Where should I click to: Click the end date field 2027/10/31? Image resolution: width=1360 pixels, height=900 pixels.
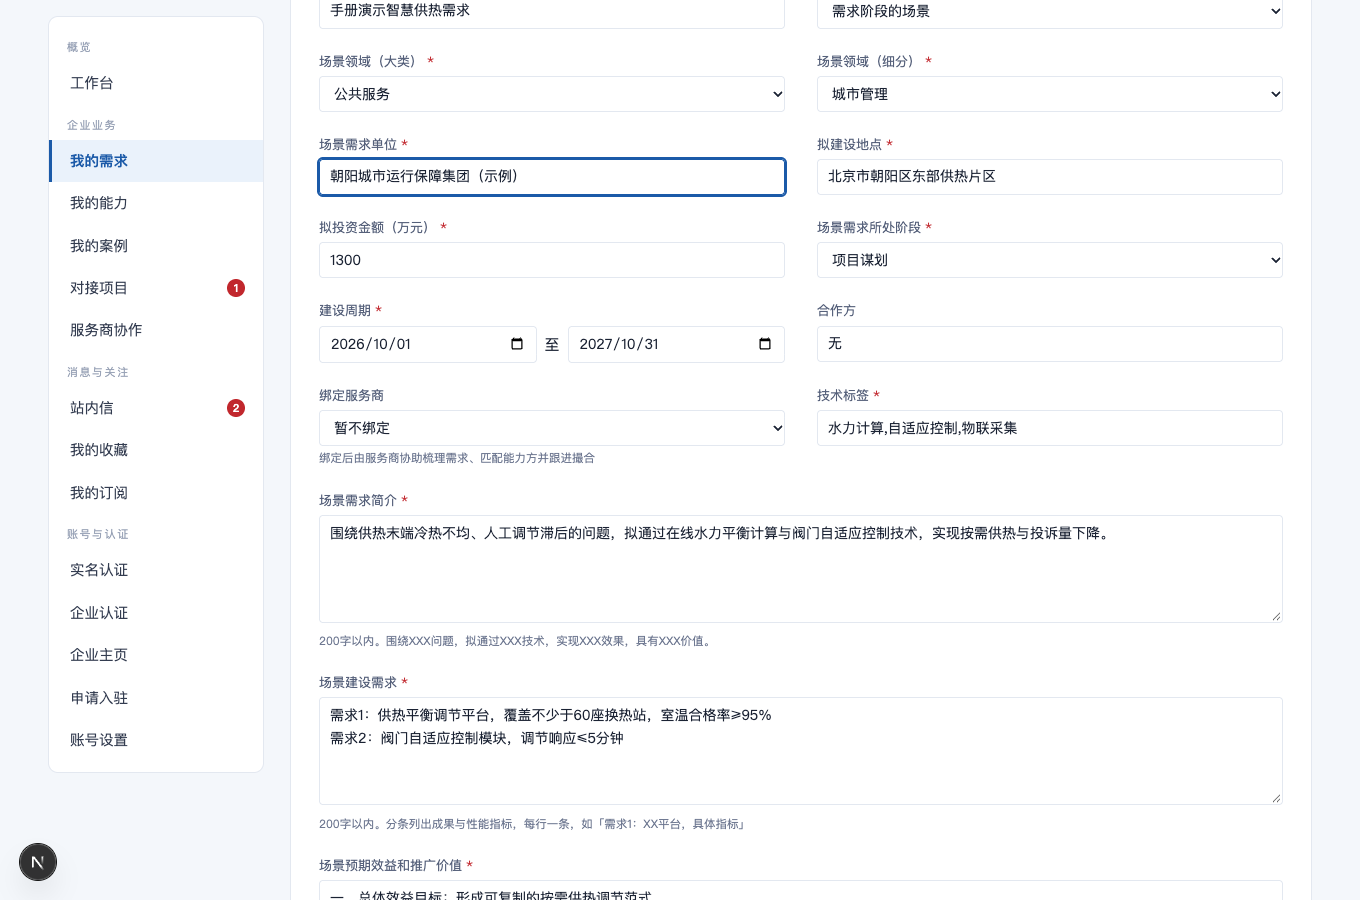coord(676,344)
